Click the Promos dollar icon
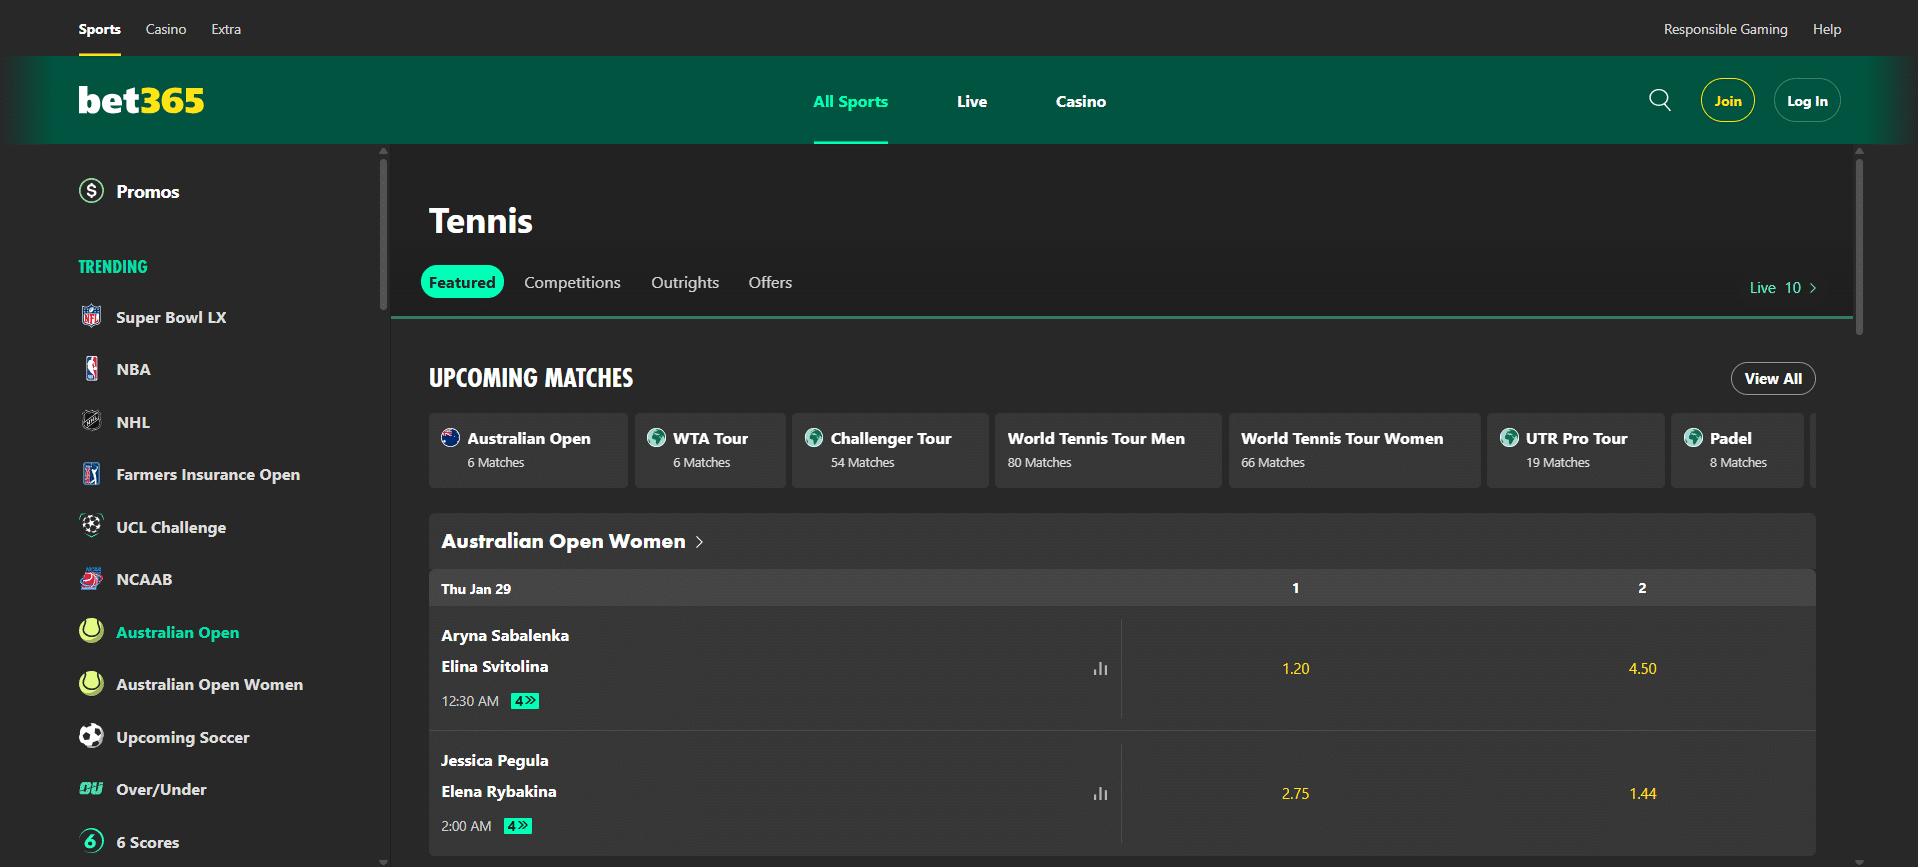The height and width of the screenshot is (867, 1918). [91, 191]
